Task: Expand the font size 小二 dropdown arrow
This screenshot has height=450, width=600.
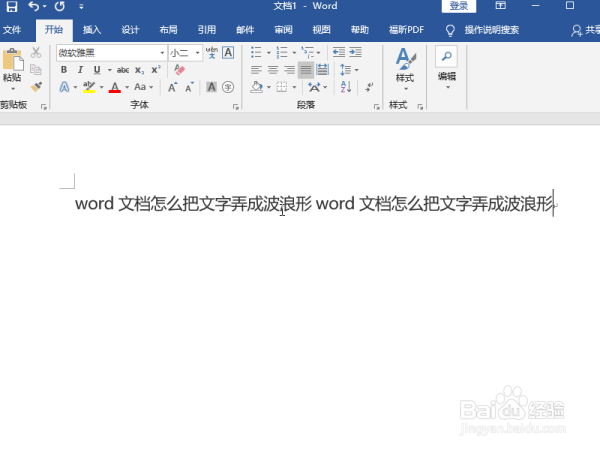Action: tap(197, 53)
